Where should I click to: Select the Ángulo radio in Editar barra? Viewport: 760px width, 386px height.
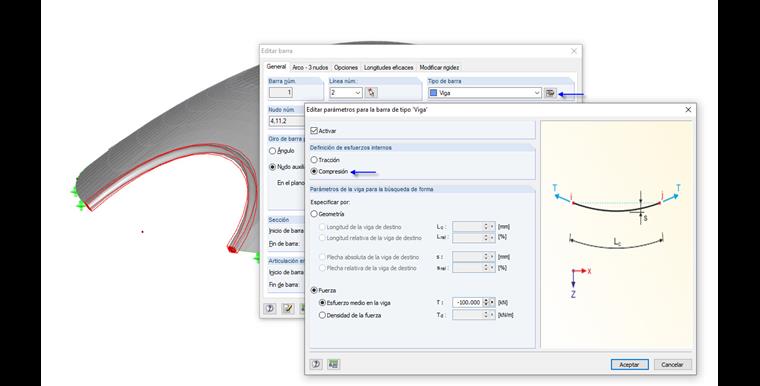click(272, 151)
